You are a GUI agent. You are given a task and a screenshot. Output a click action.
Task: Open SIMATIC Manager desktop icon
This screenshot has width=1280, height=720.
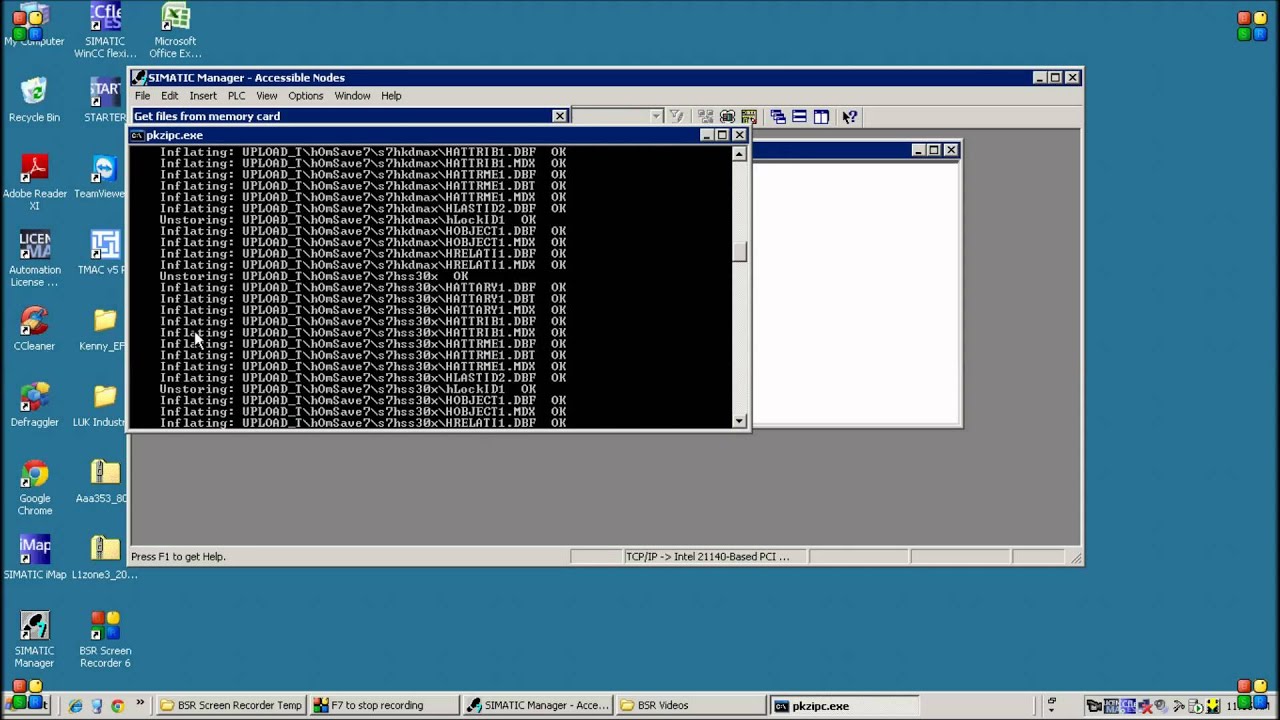tap(34, 639)
